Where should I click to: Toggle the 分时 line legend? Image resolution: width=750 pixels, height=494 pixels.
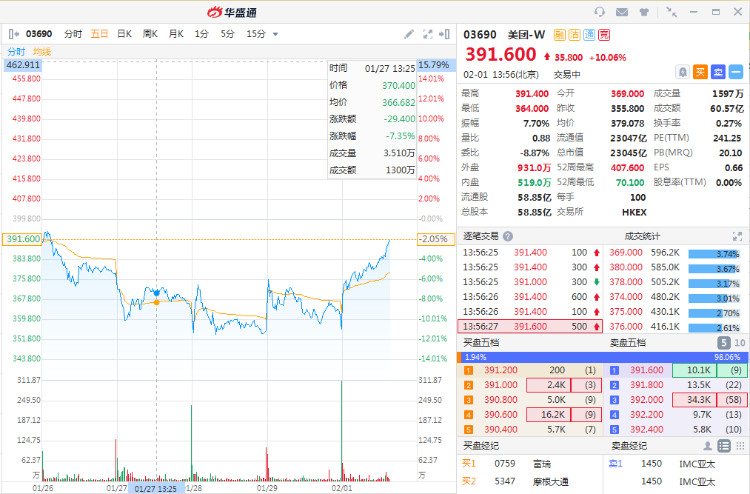click(x=16, y=52)
